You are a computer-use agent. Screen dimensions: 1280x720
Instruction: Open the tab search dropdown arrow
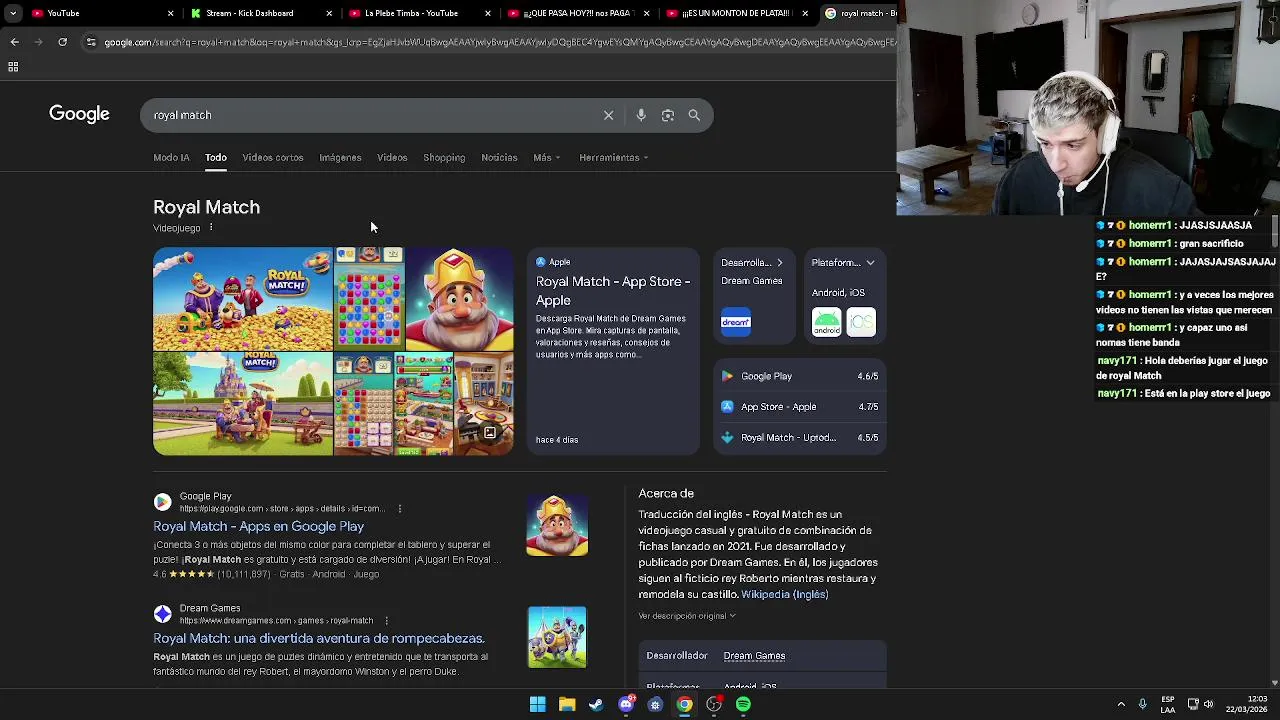click(12, 13)
